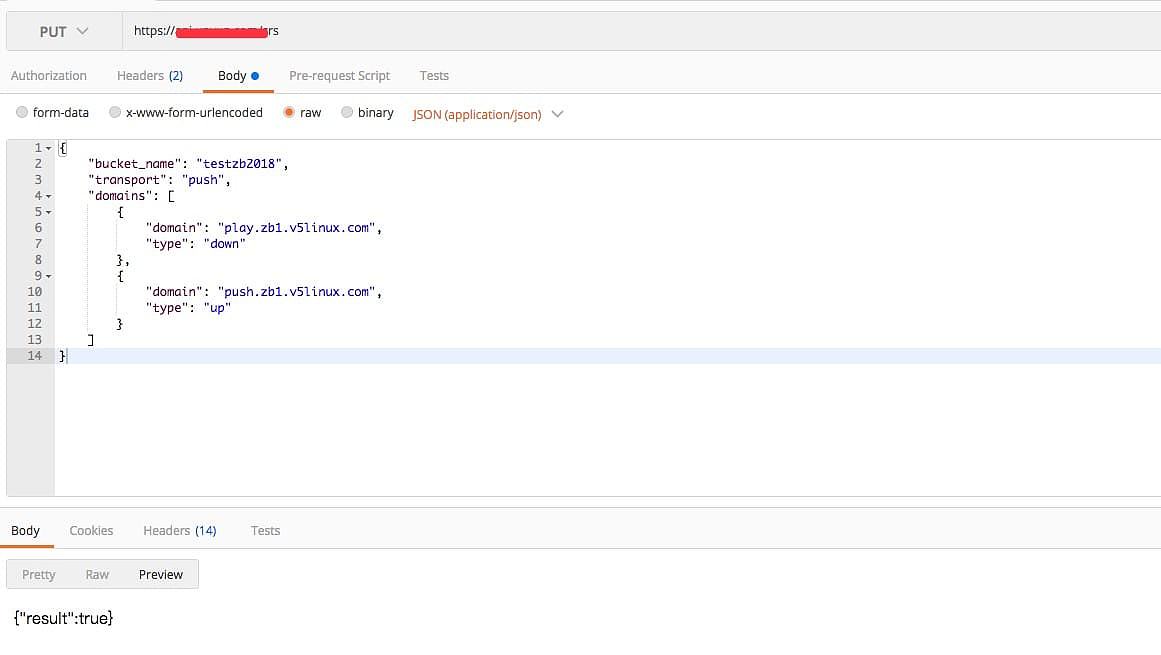This screenshot has height=655, width=1161.
Task: Choose the x-www-form-urlencoded body option
Action: (x=115, y=113)
